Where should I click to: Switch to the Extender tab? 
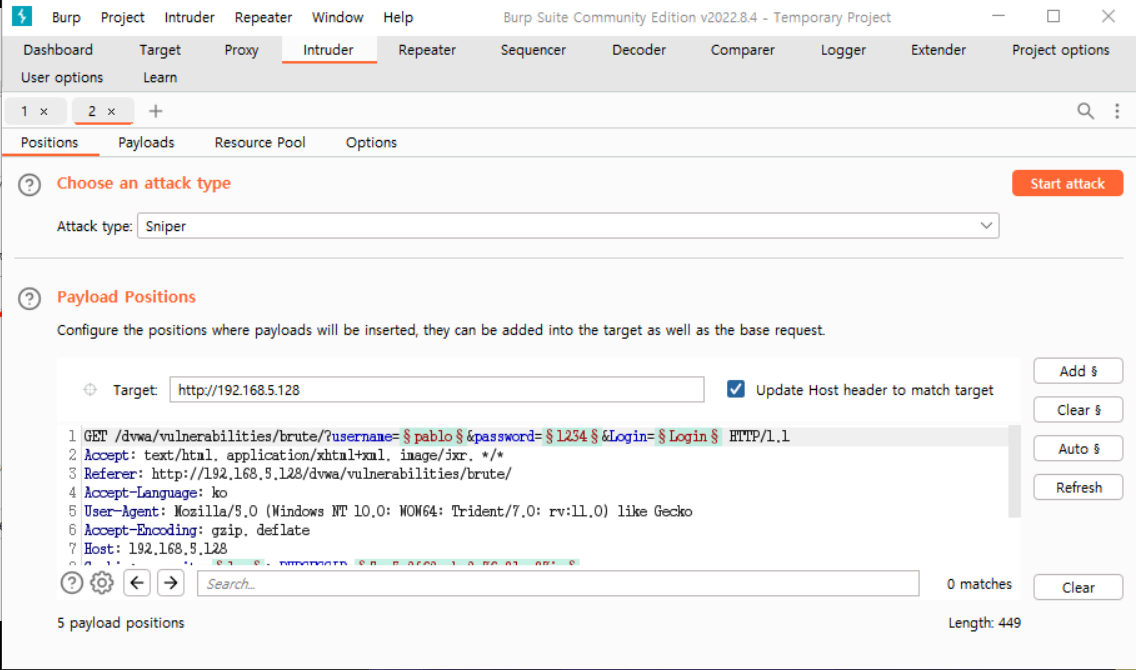(x=938, y=50)
